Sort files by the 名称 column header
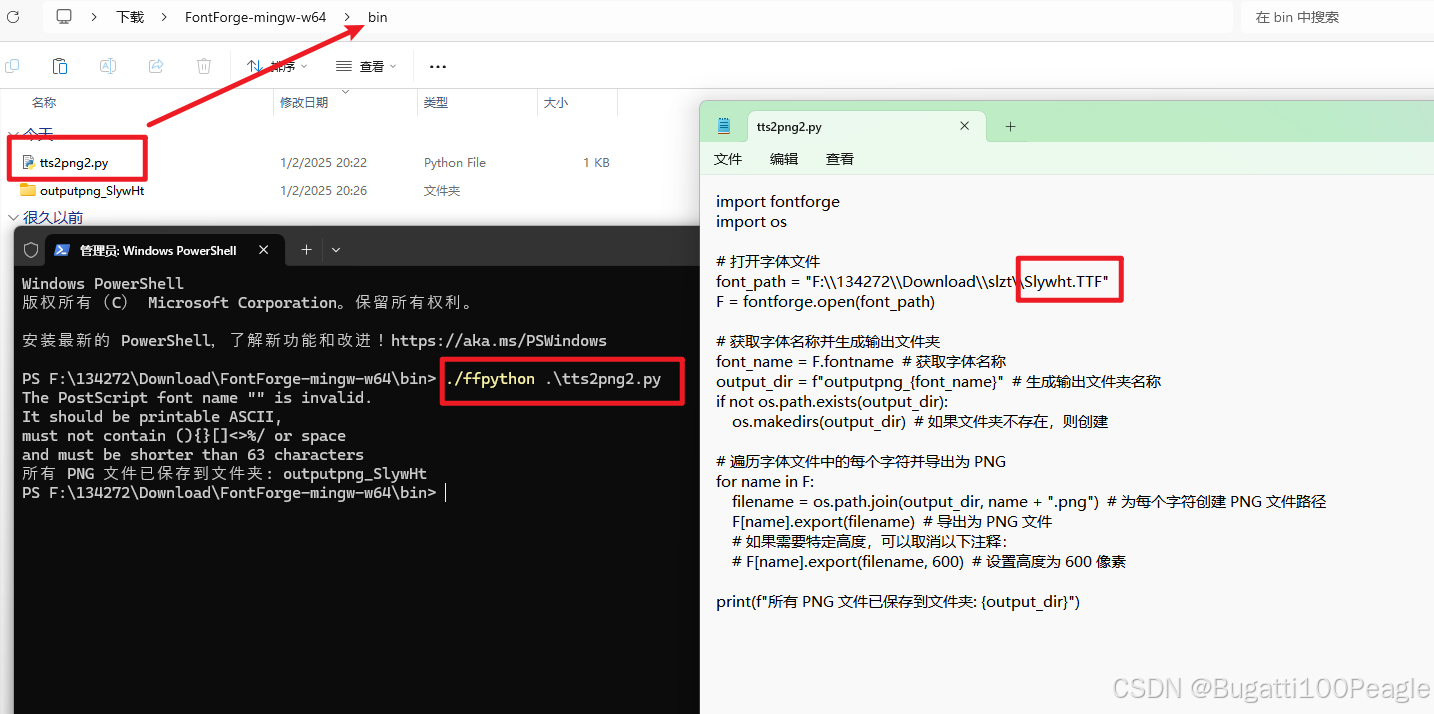Screen dimensions: 1434x714 tap(44, 102)
